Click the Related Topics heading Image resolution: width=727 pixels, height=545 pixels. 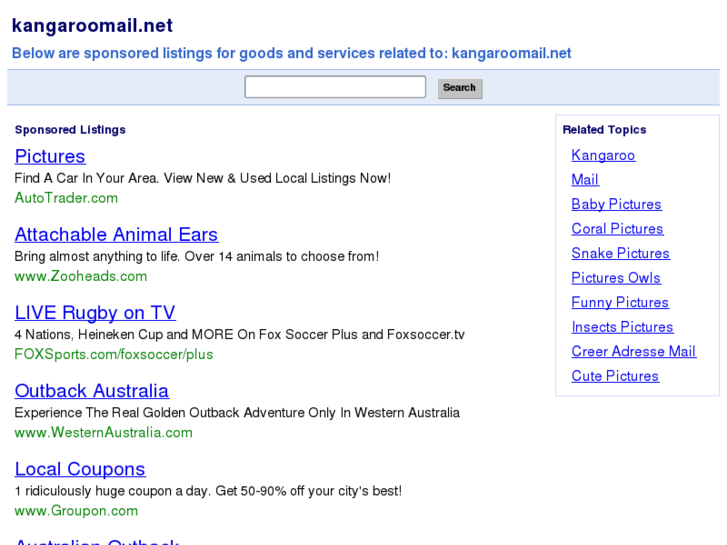click(604, 130)
